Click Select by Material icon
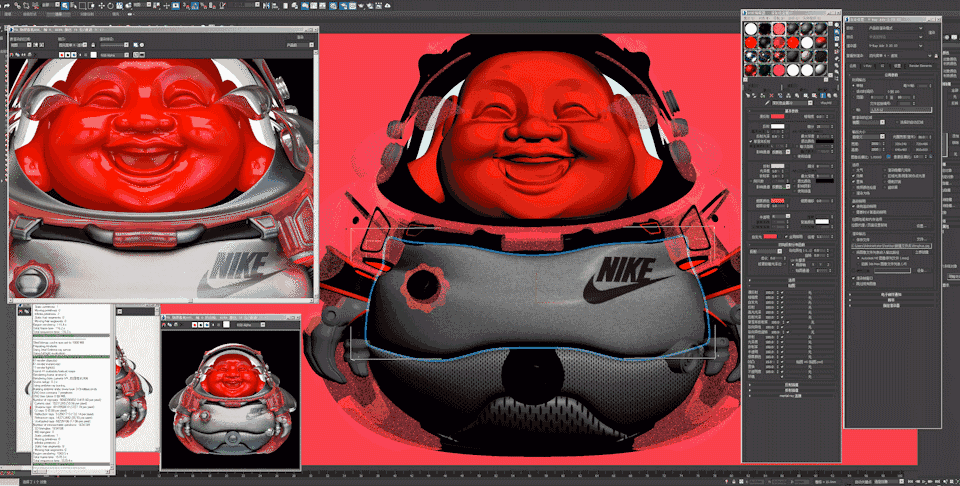 837,72
